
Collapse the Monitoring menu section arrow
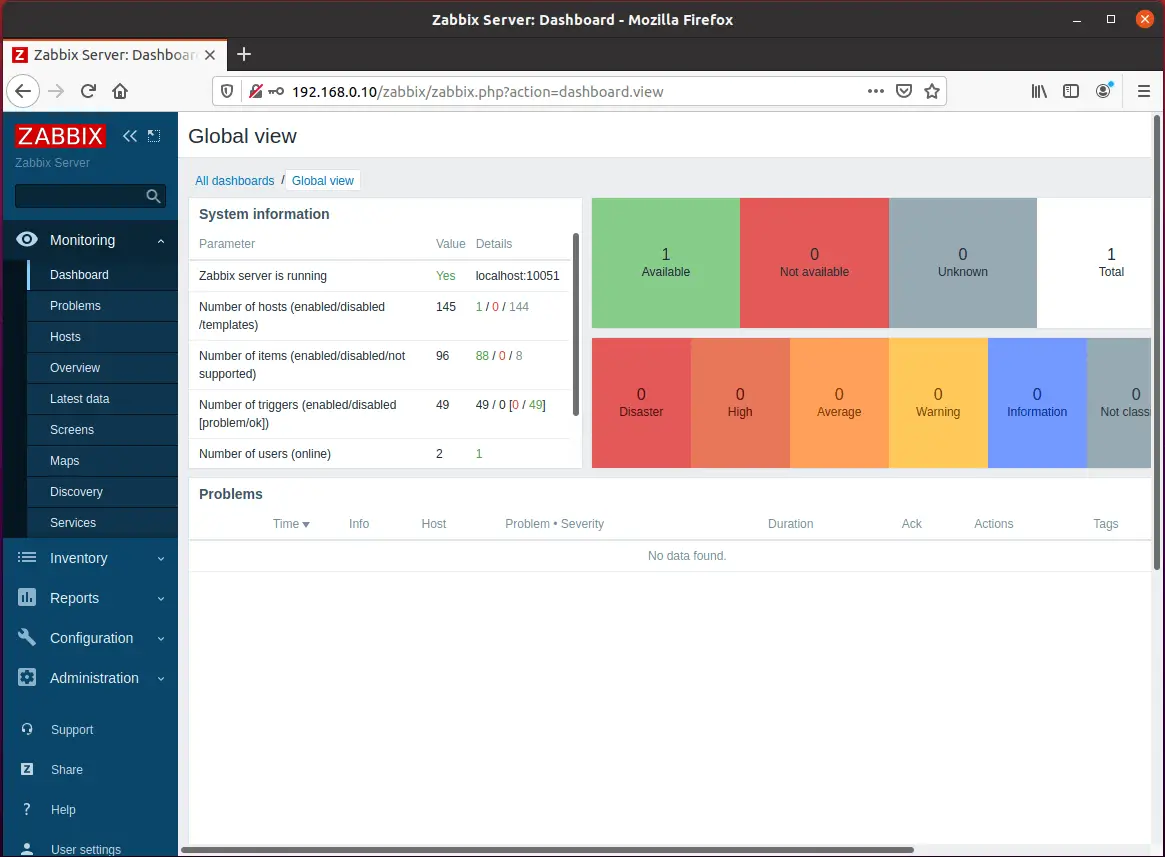click(x=160, y=241)
